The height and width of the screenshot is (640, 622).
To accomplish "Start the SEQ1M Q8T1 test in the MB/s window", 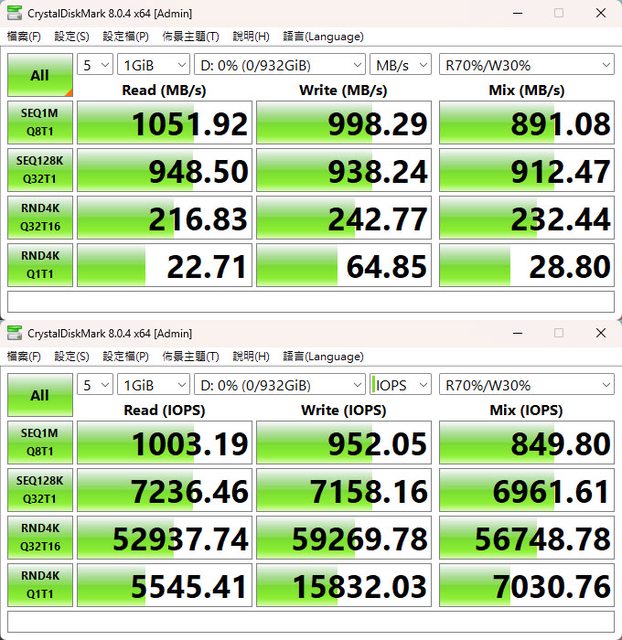I will click(39, 122).
